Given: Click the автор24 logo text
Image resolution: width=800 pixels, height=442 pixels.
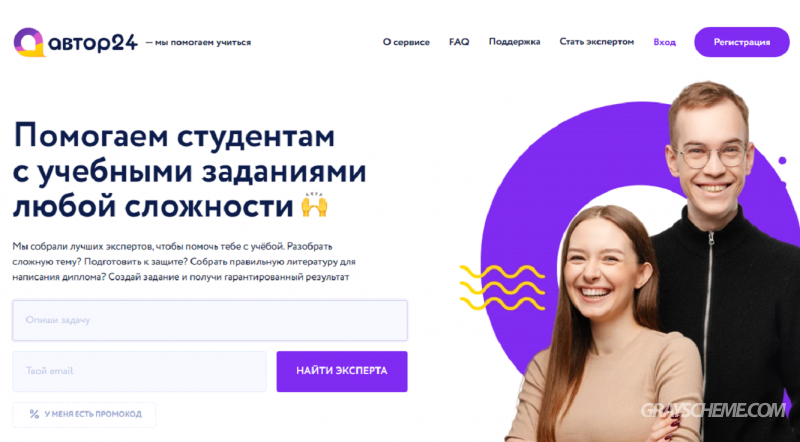Looking at the screenshot, I should pyautogui.click(x=93, y=43).
